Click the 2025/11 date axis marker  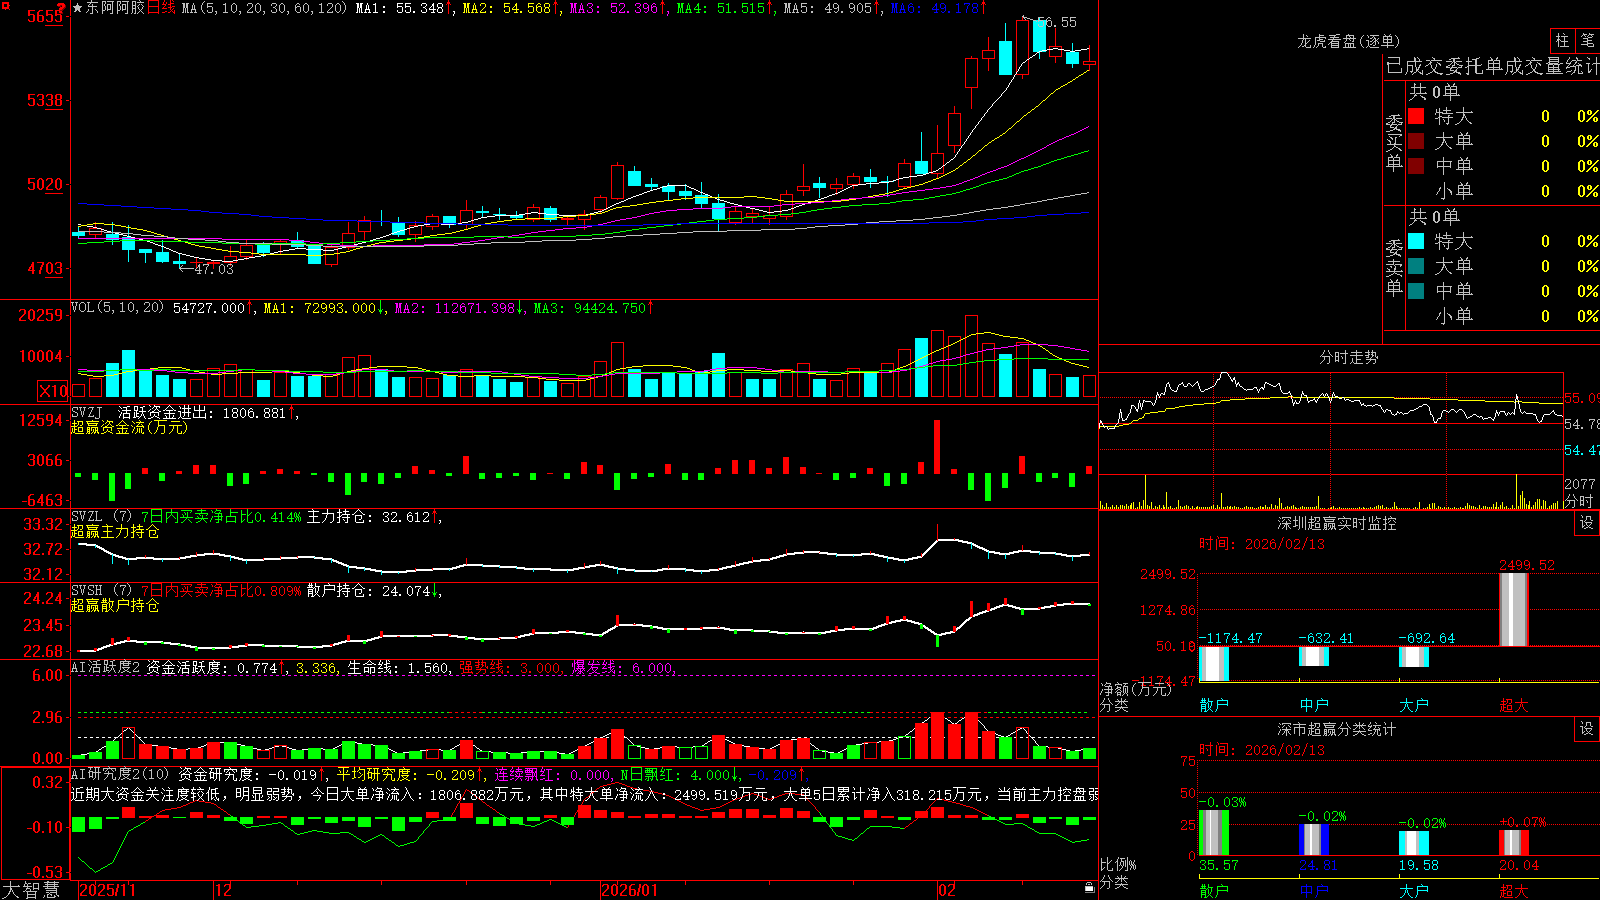[107, 890]
